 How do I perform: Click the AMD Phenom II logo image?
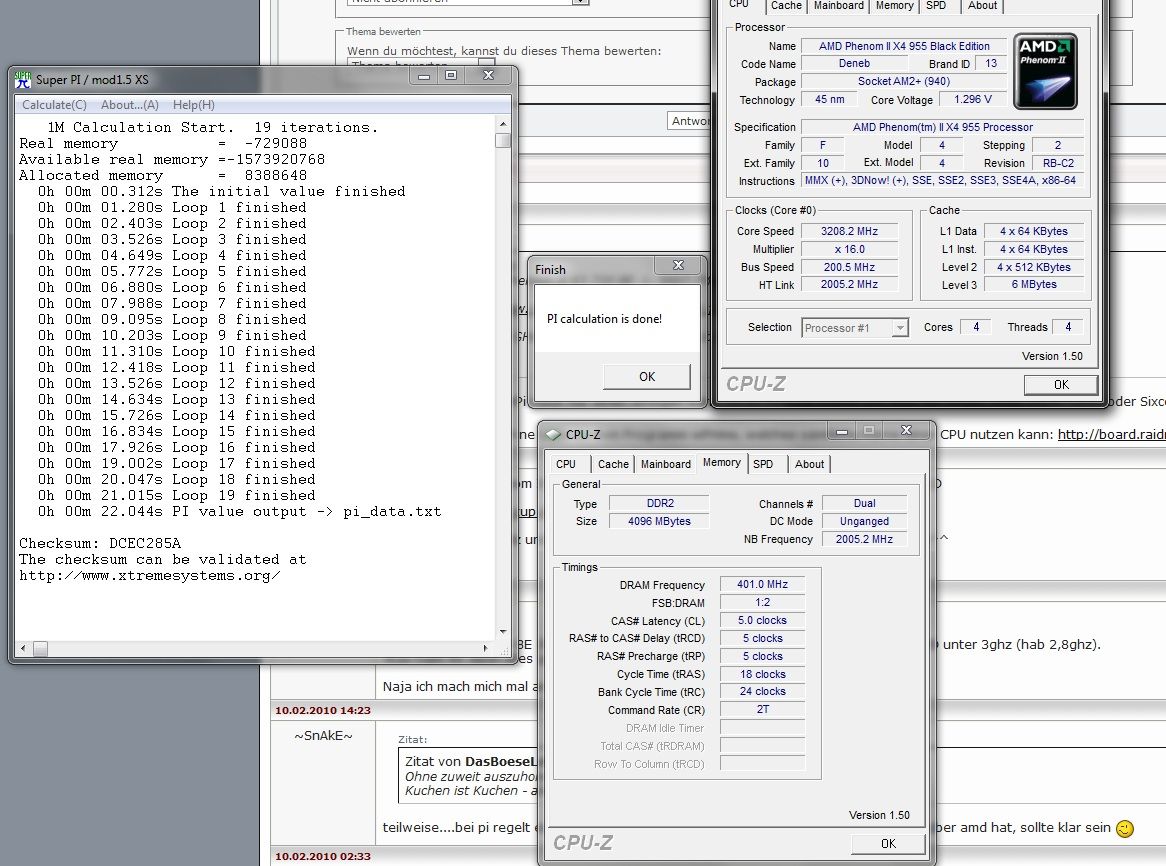tap(1045, 71)
